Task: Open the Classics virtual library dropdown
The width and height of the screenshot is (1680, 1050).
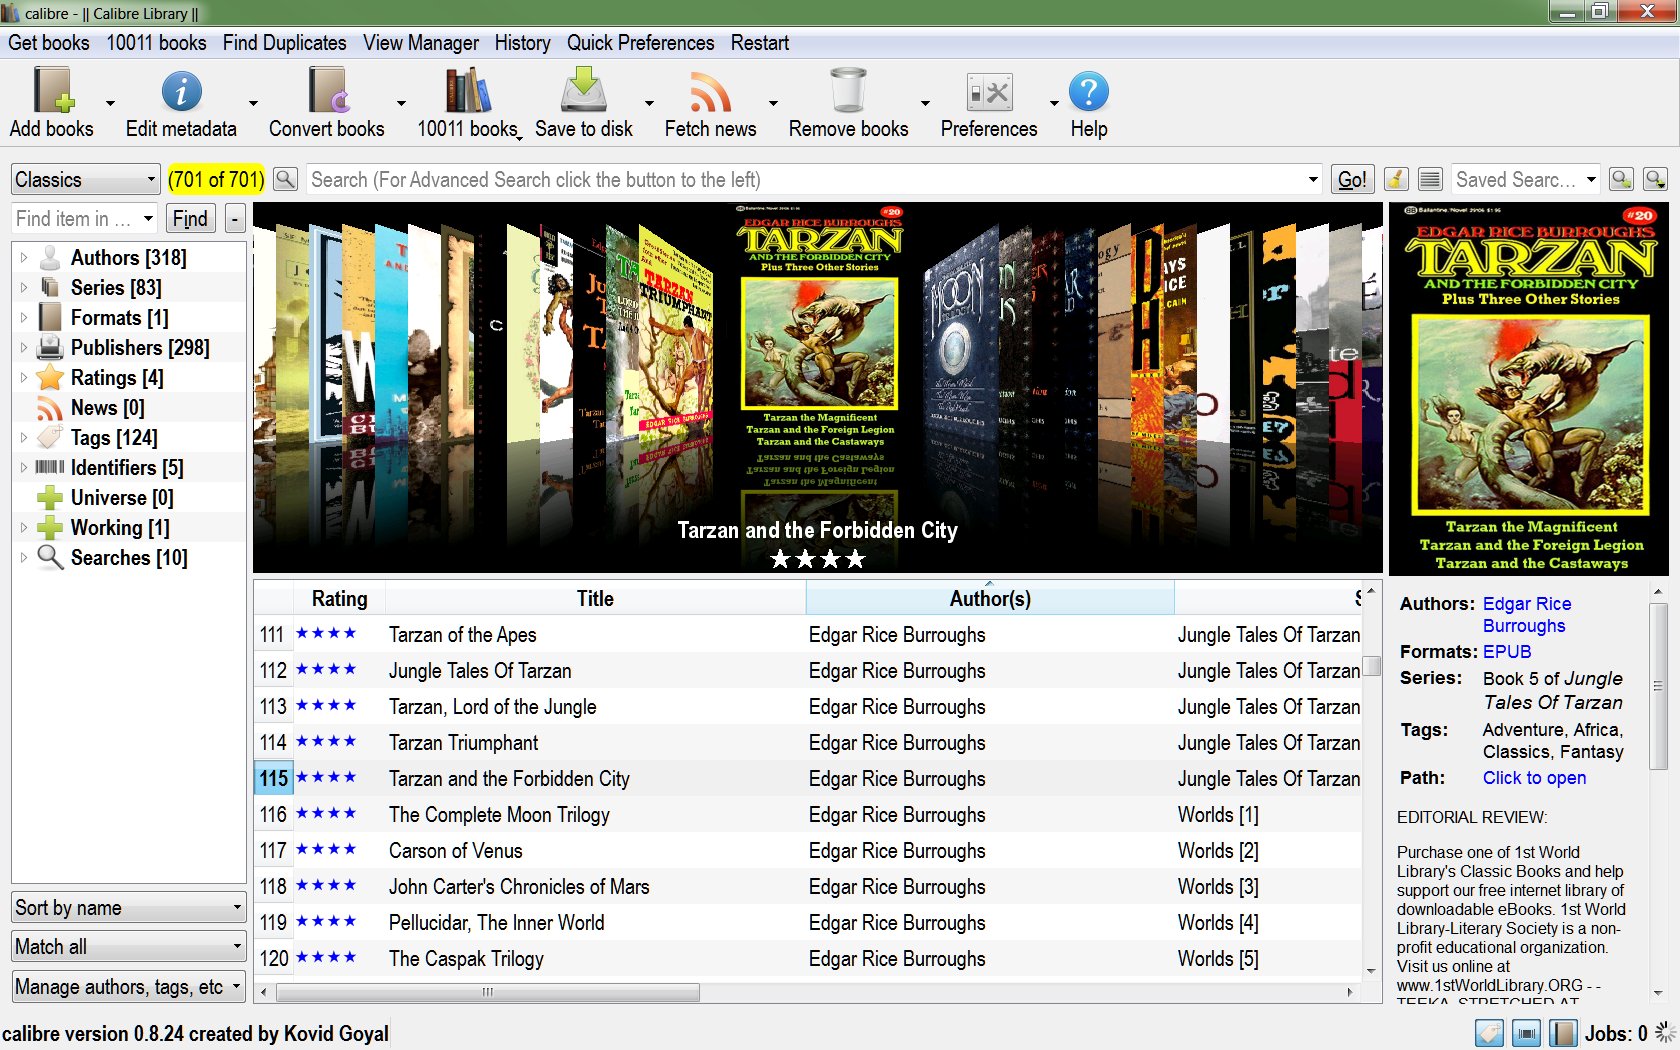Action: pos(86,179)
